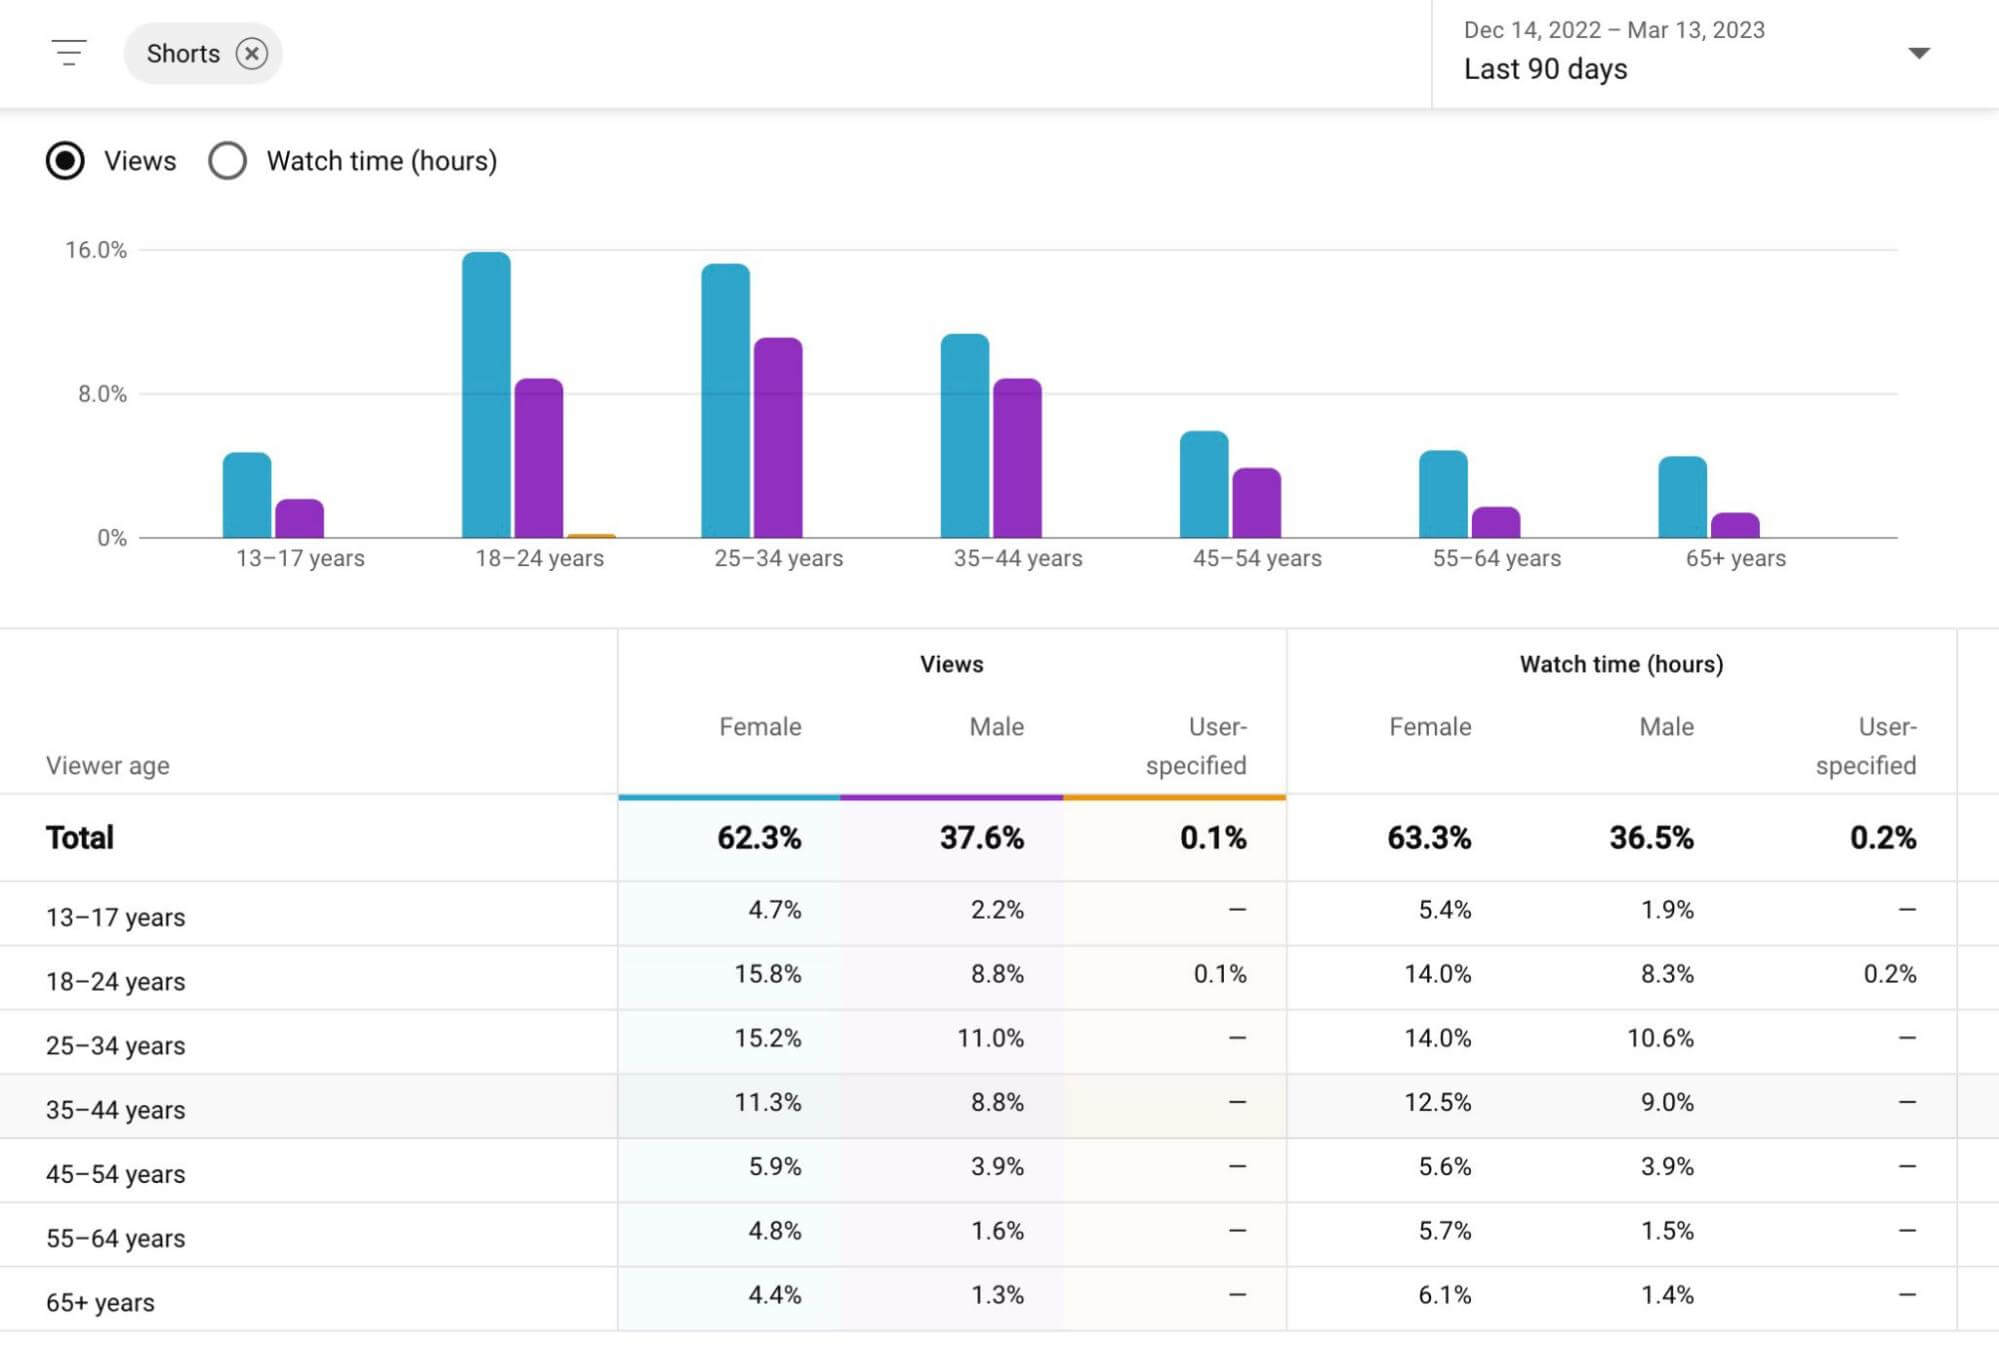Viewport: 1999px width, 1347px height.
Task: Click the 25-34 years table row
Action: click(1000, 1045)
